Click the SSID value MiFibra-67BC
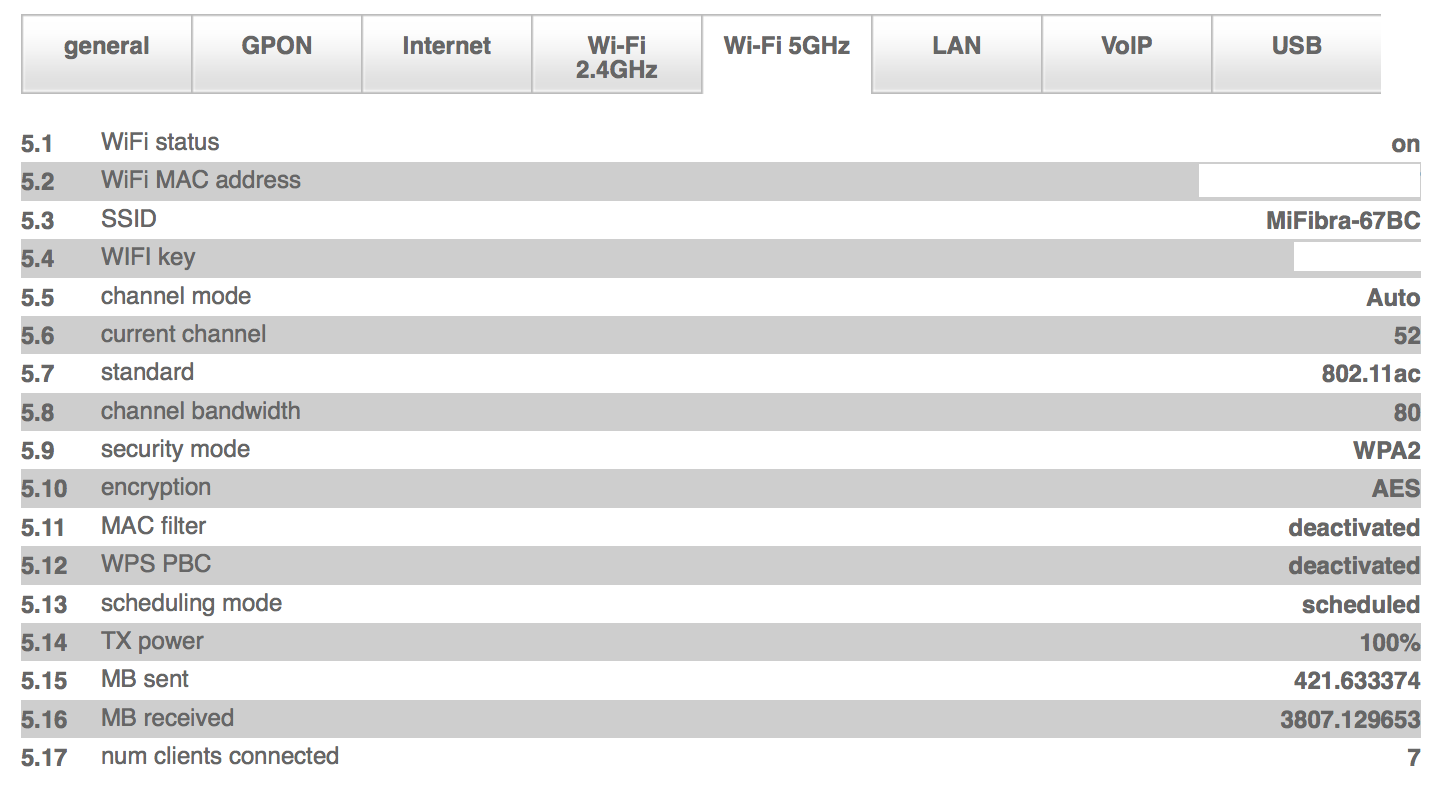 tap(1343, 221)
